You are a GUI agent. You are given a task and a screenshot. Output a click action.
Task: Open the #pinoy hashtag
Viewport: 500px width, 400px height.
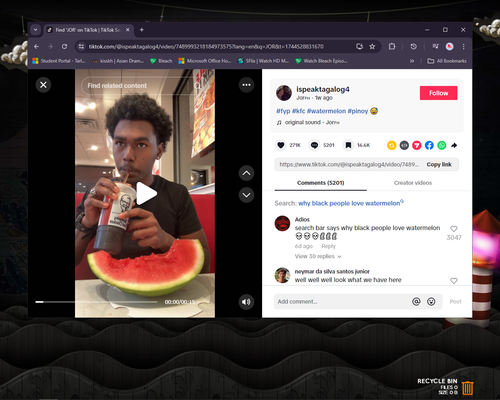tap(358, 111)
